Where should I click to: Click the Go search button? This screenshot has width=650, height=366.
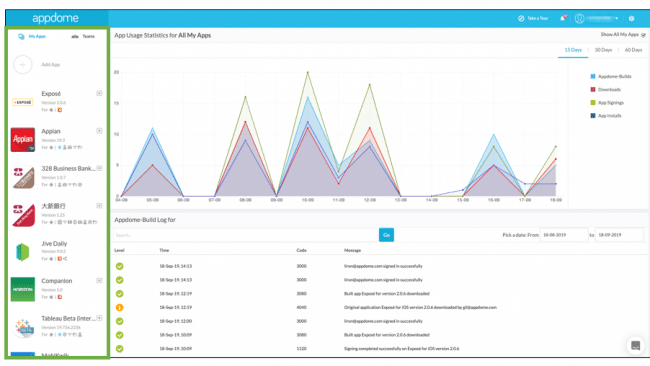pos(386,235)
